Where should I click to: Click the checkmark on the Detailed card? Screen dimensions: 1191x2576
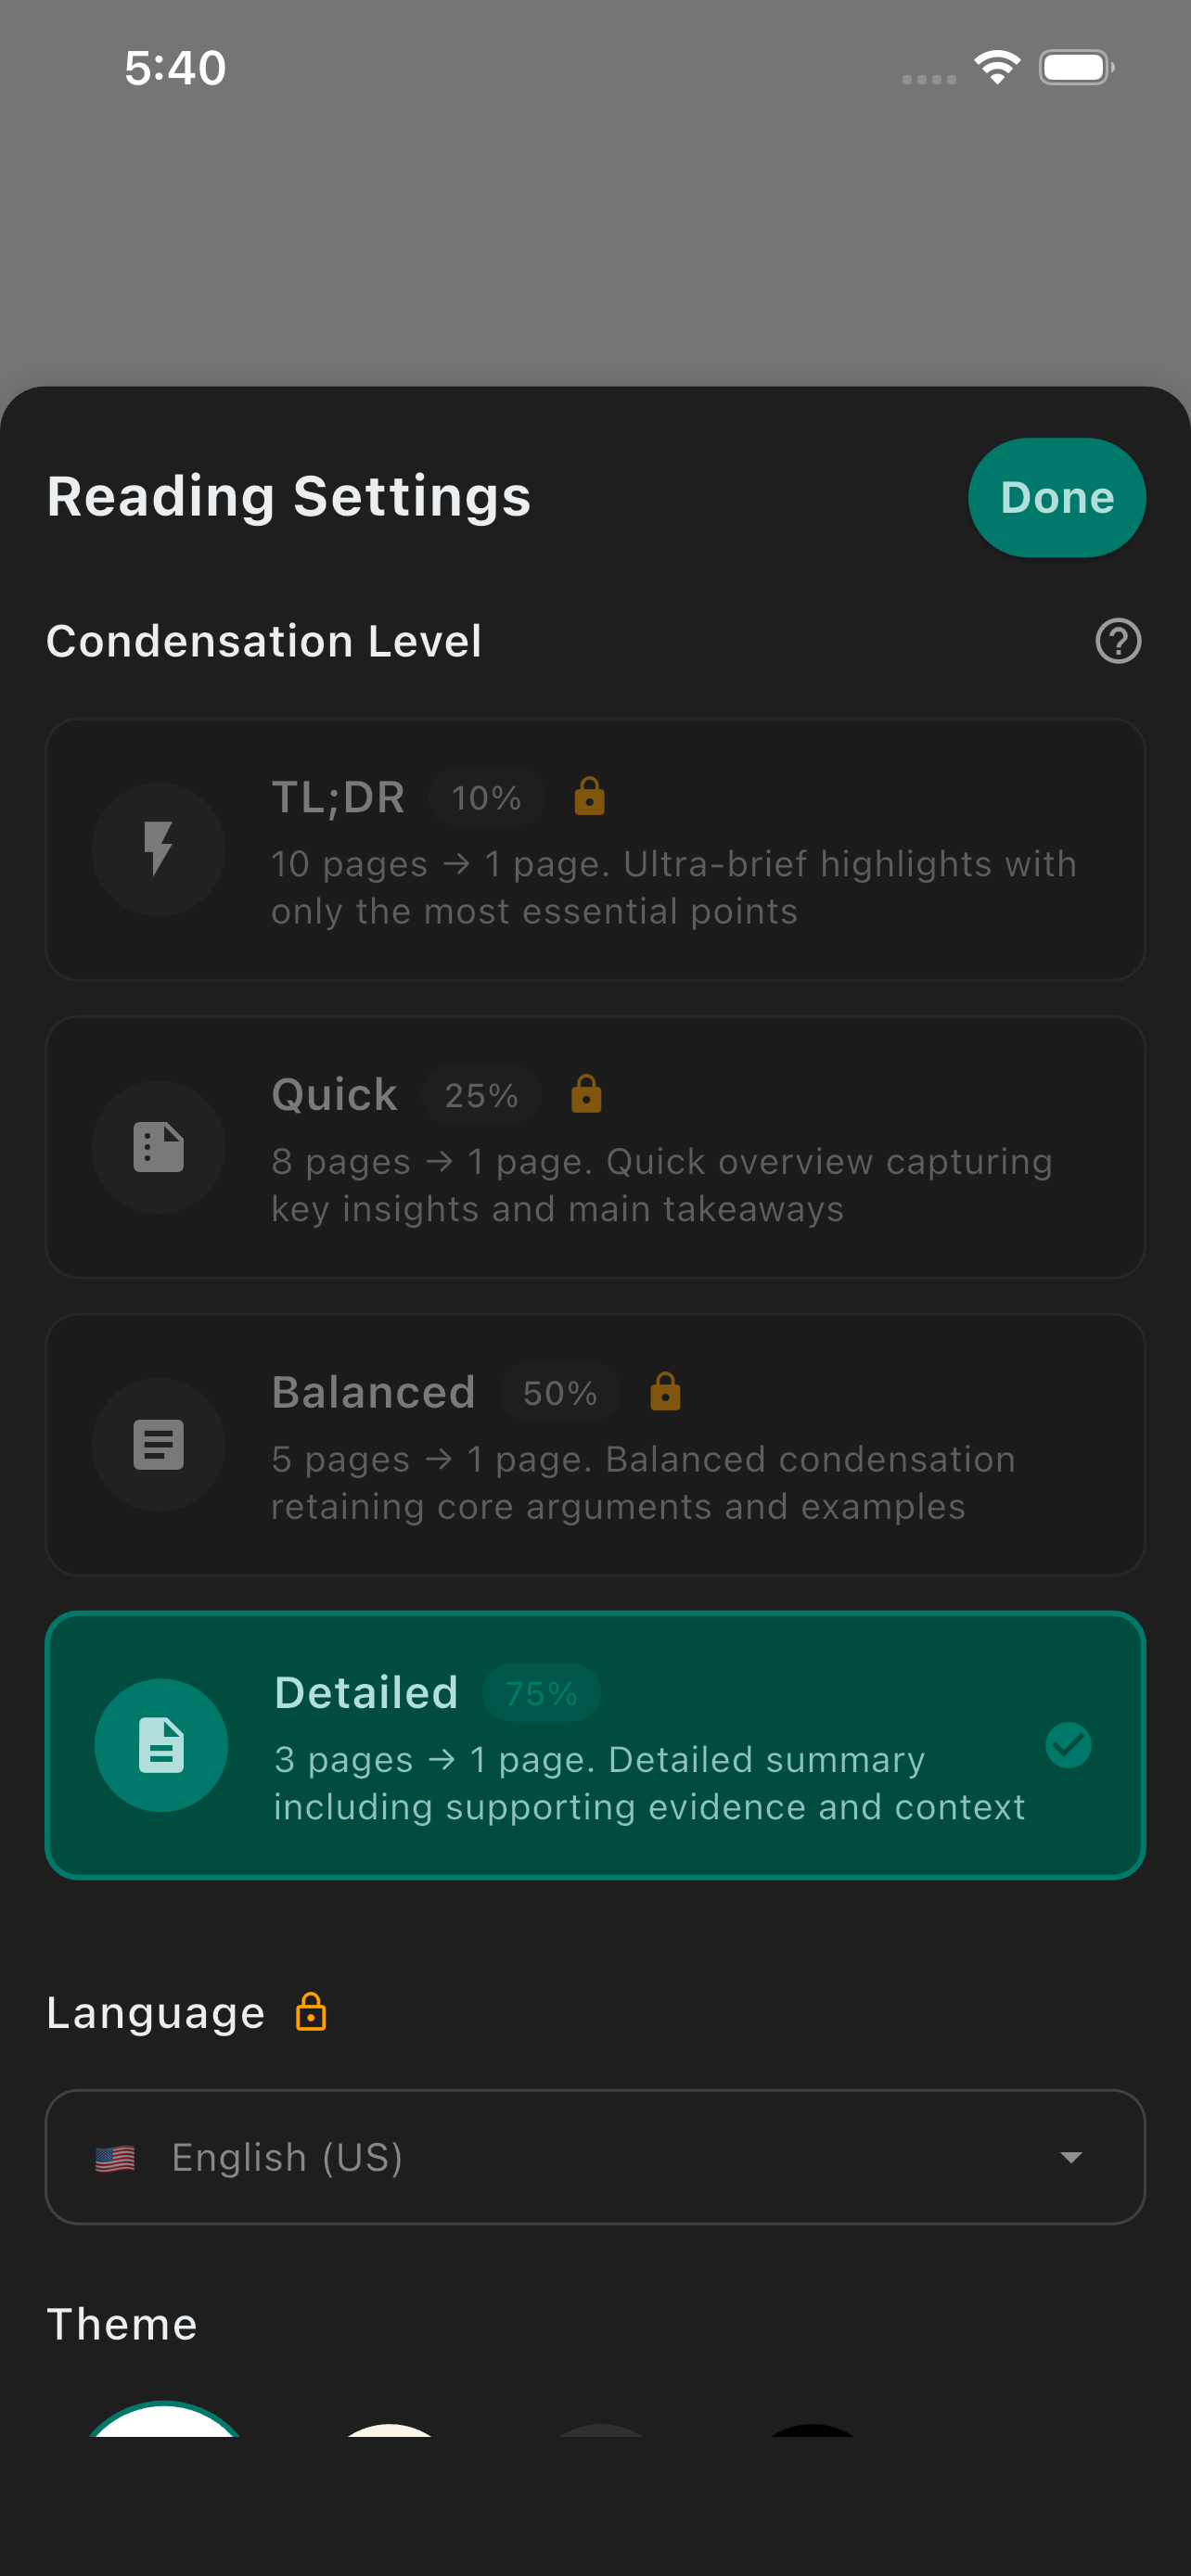click(1068, 1744)
